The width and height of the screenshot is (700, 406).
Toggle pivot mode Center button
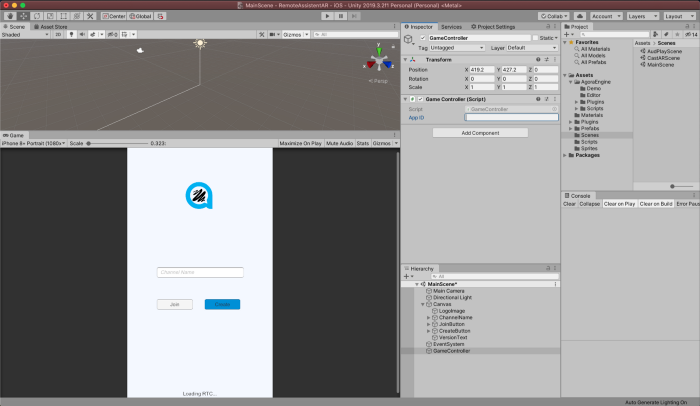point(114,16)
